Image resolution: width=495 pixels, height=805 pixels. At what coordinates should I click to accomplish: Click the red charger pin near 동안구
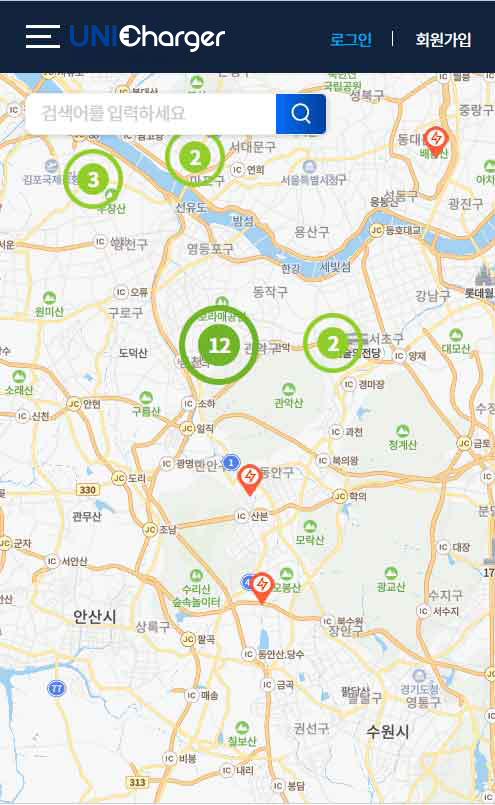click(x=250, y=480)
